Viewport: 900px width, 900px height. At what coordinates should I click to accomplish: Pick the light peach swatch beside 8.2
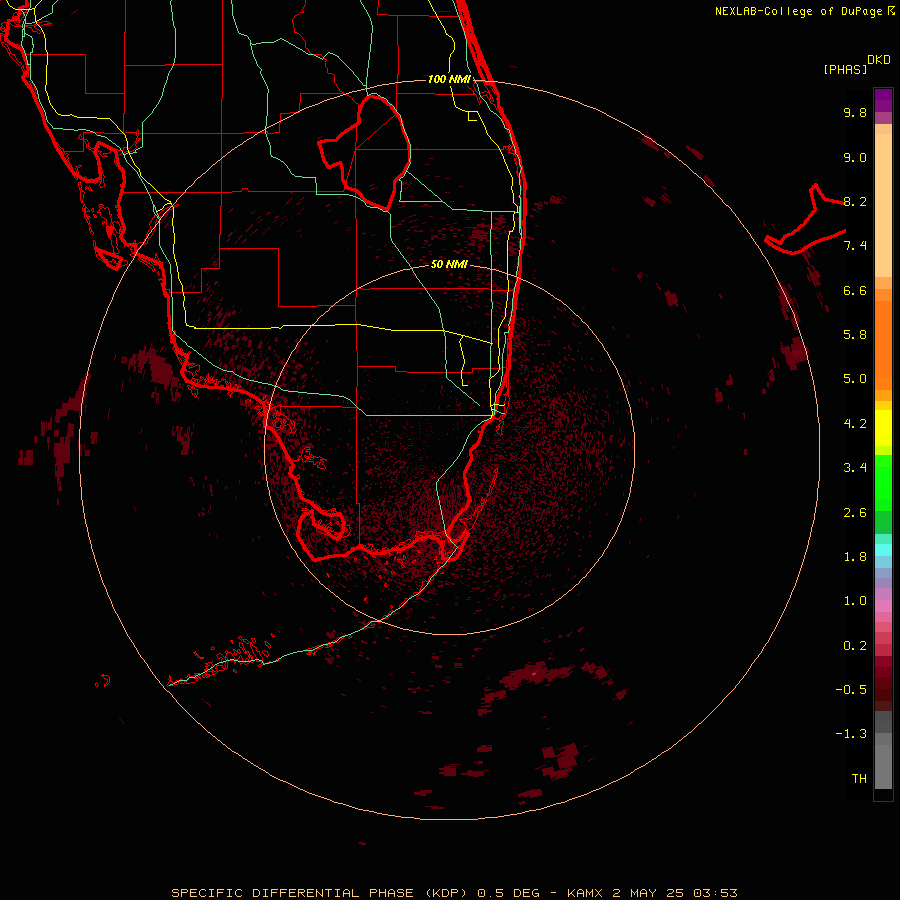(883, 205)
